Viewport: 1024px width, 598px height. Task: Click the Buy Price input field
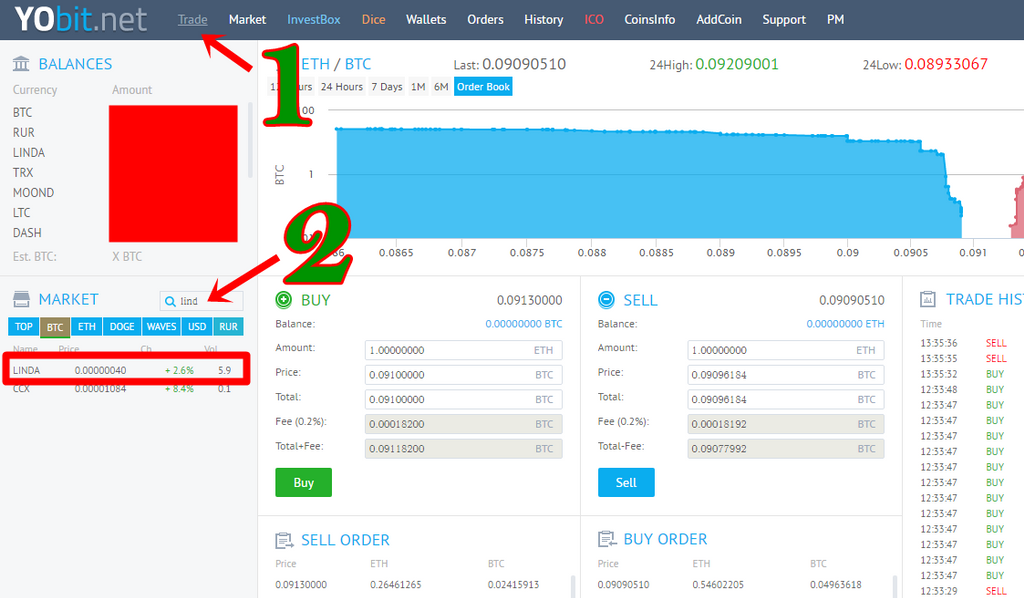point(464,375)
